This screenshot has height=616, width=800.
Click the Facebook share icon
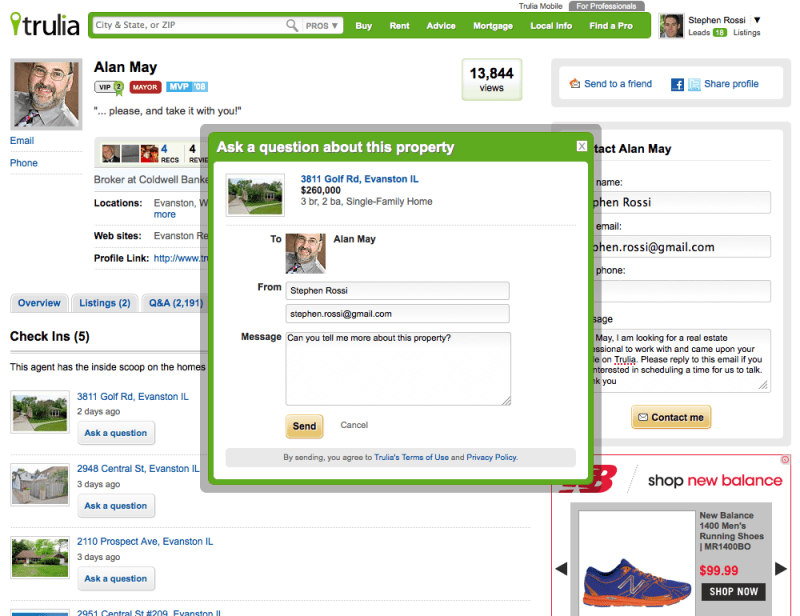pyautogui.click(x=677, y=84)
